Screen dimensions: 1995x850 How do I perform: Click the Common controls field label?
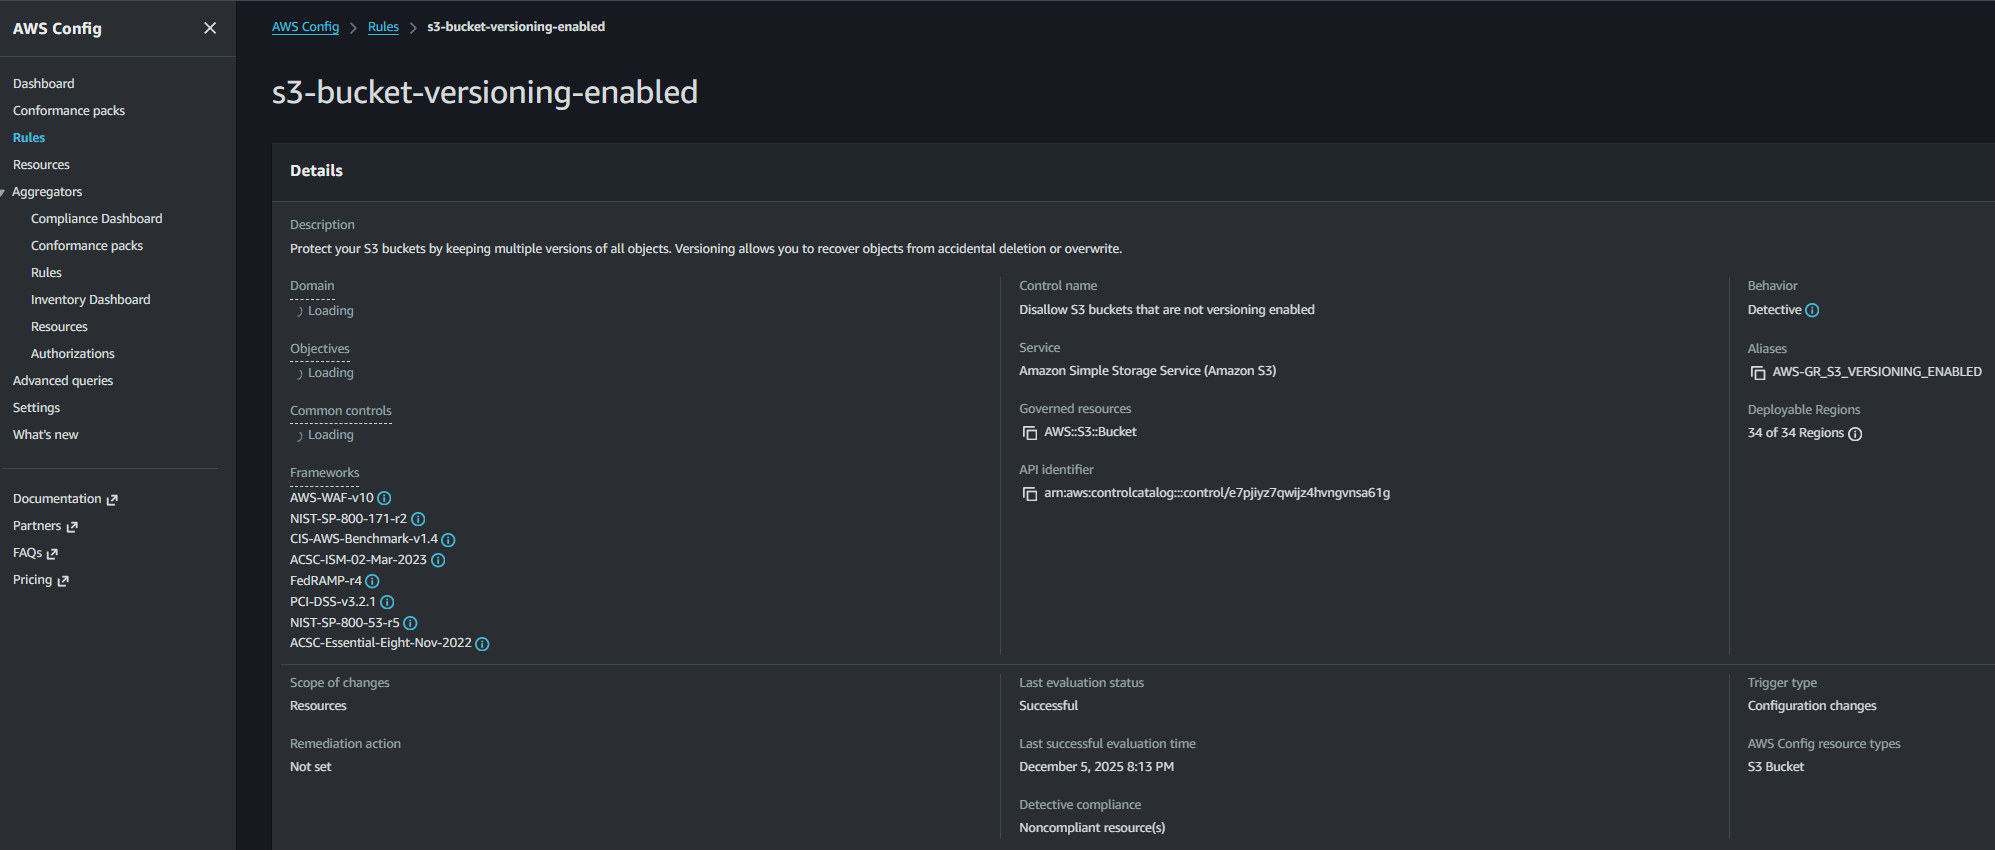[341, 411]
